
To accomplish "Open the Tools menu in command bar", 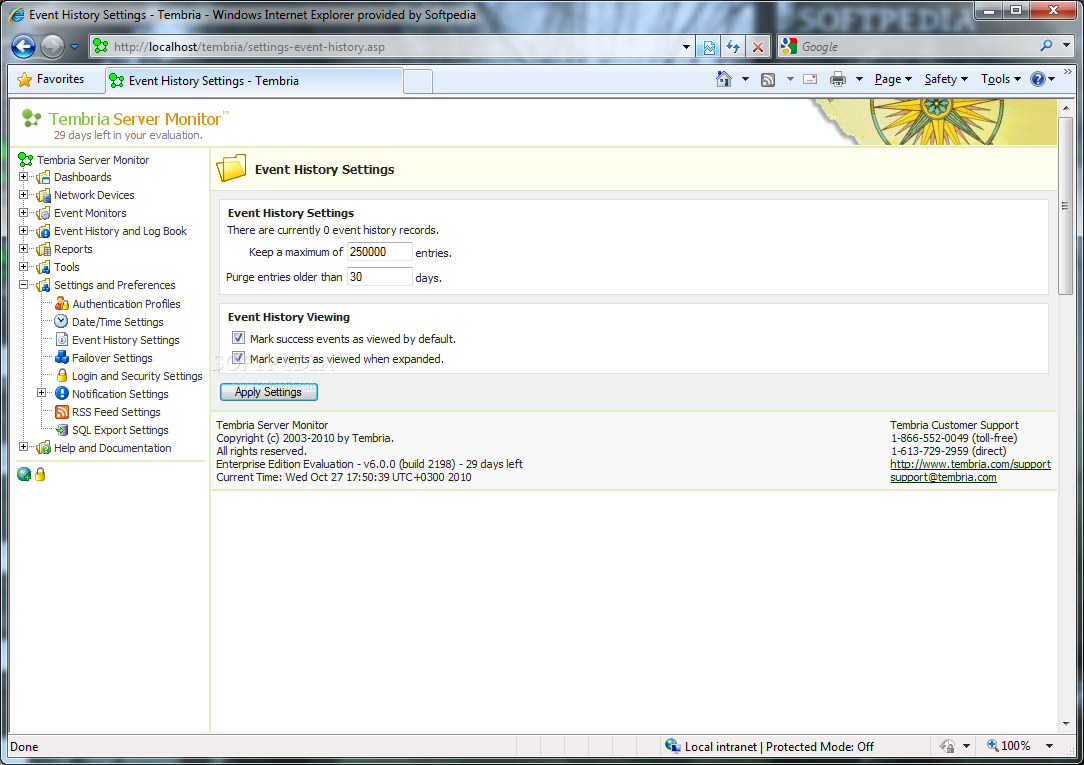I will (1000, 79).
